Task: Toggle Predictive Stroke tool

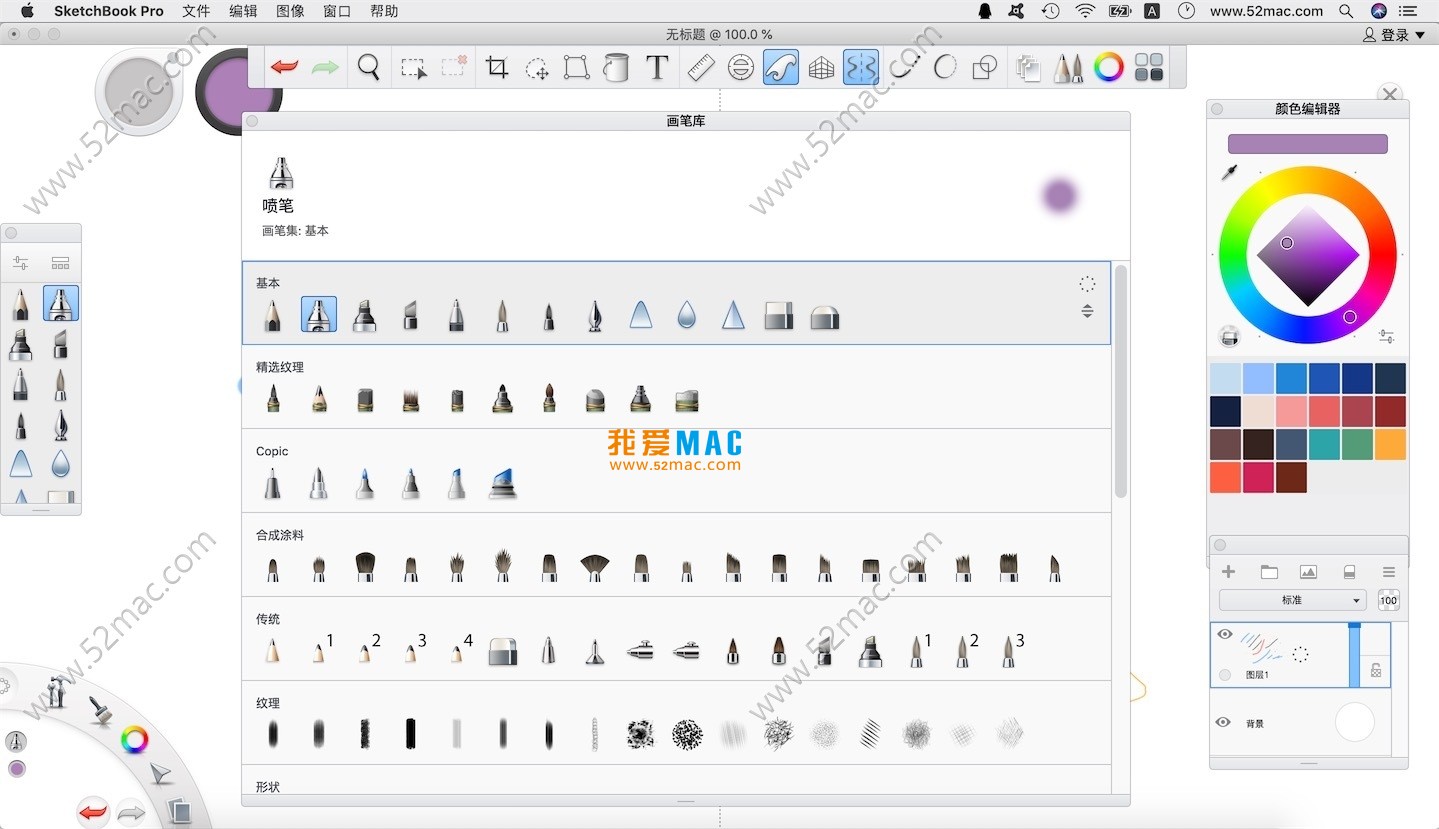Action: 945,67
